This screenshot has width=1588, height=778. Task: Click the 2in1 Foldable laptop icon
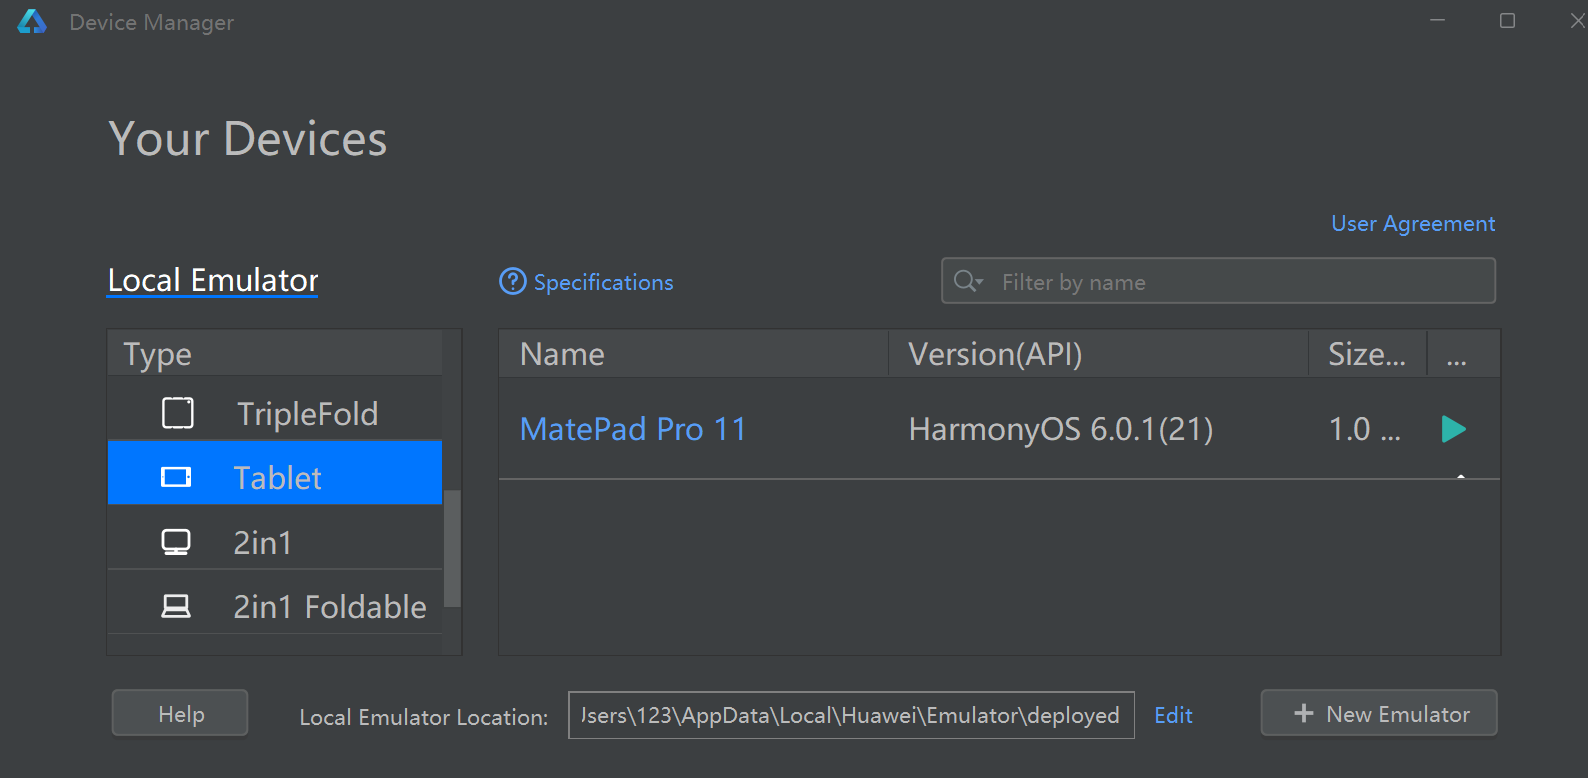click(x=176, y=606)
